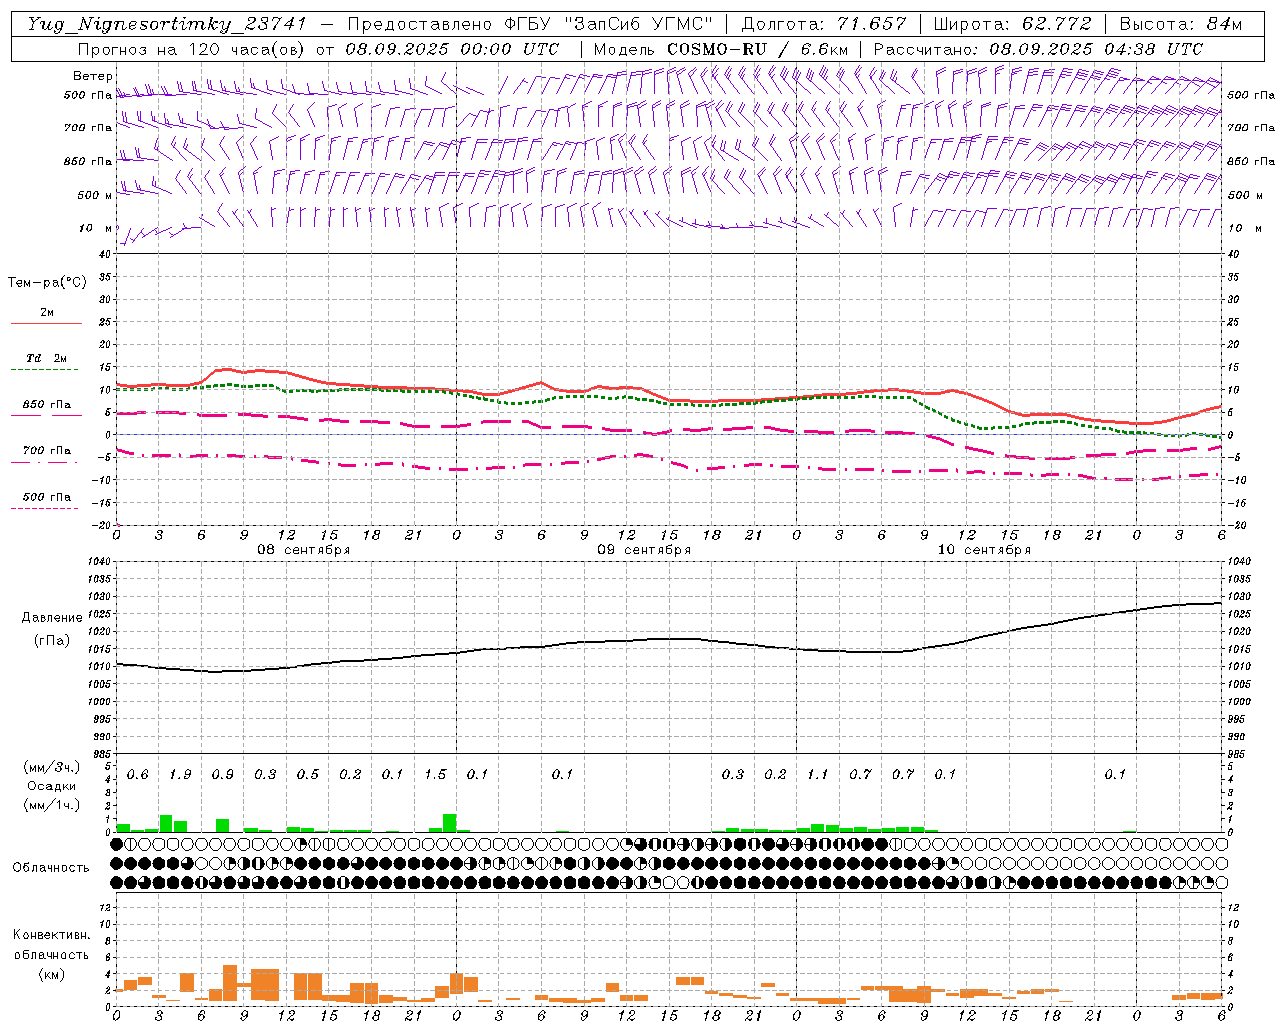Click the Долгота: 71.657 field
Viewport: 1280px width, 1024px height.
click(824, 24)
